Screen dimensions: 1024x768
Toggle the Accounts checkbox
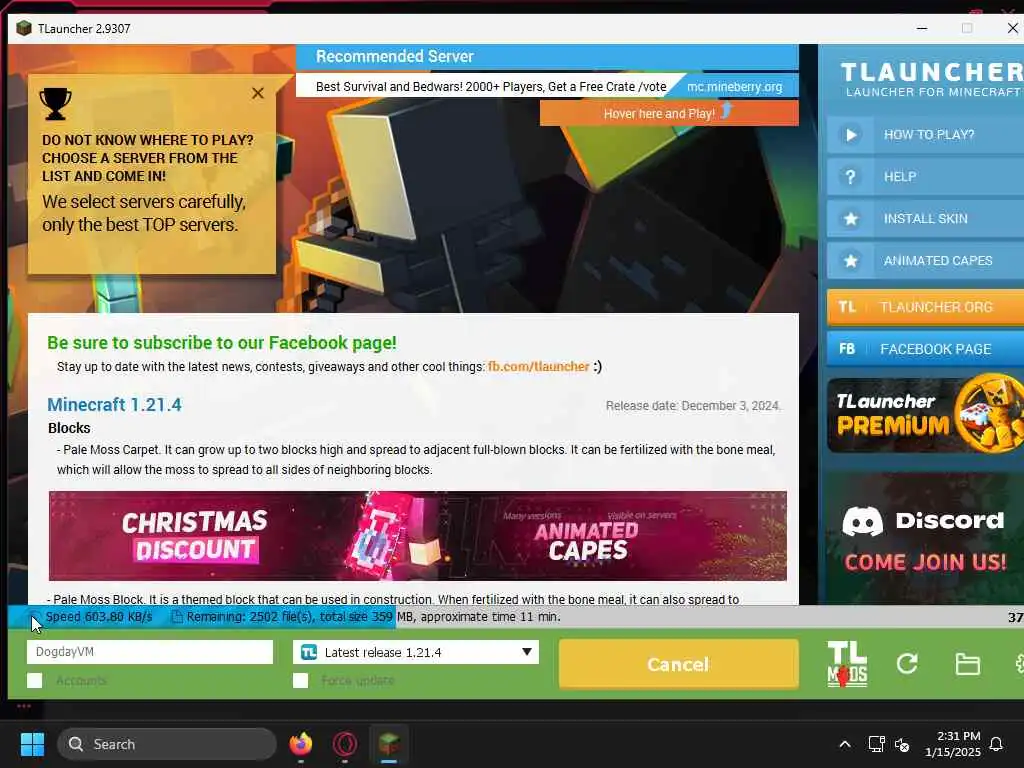point(35,680)
